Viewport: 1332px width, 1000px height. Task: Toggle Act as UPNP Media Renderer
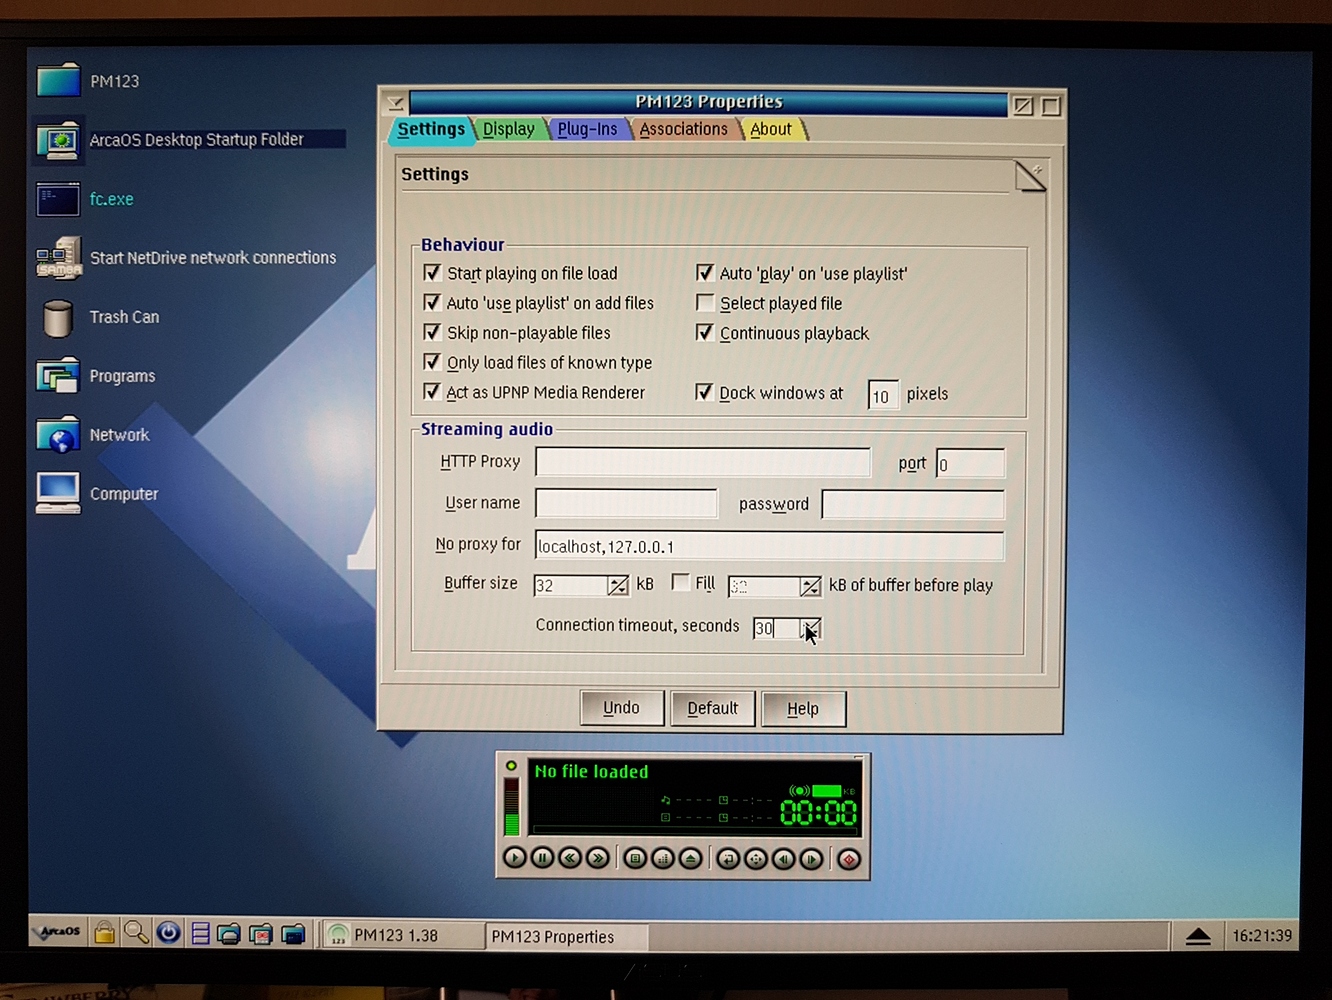433,391
